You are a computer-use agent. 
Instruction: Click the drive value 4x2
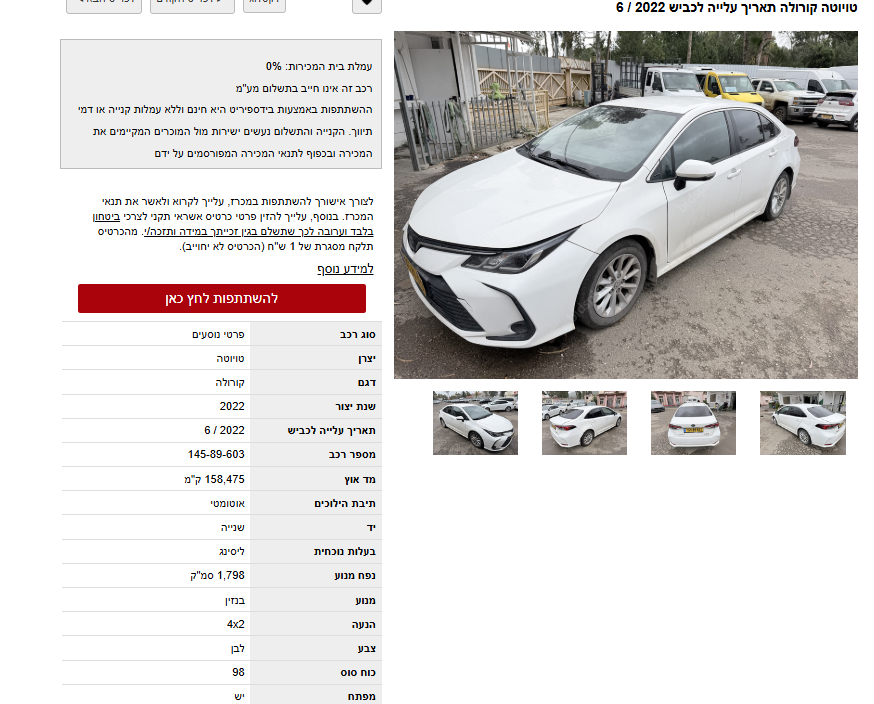point(236,624)
